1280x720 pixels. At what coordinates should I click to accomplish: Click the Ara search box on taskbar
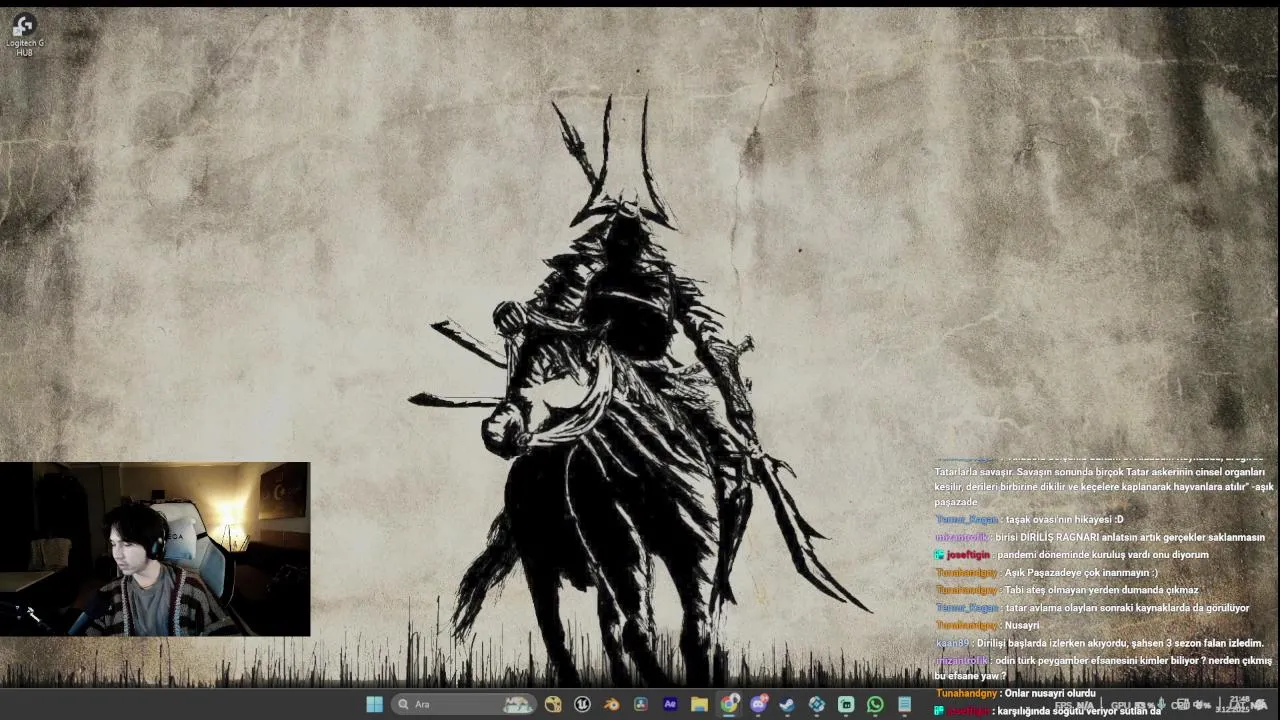tap(464, 704)
